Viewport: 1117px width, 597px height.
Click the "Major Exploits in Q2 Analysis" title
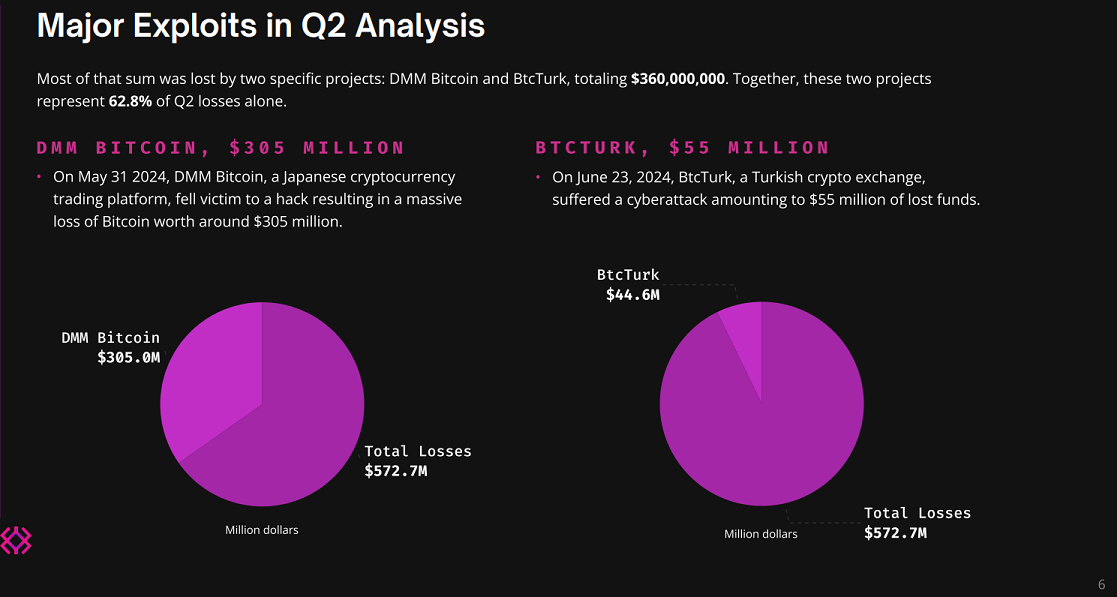click(260, 26)
